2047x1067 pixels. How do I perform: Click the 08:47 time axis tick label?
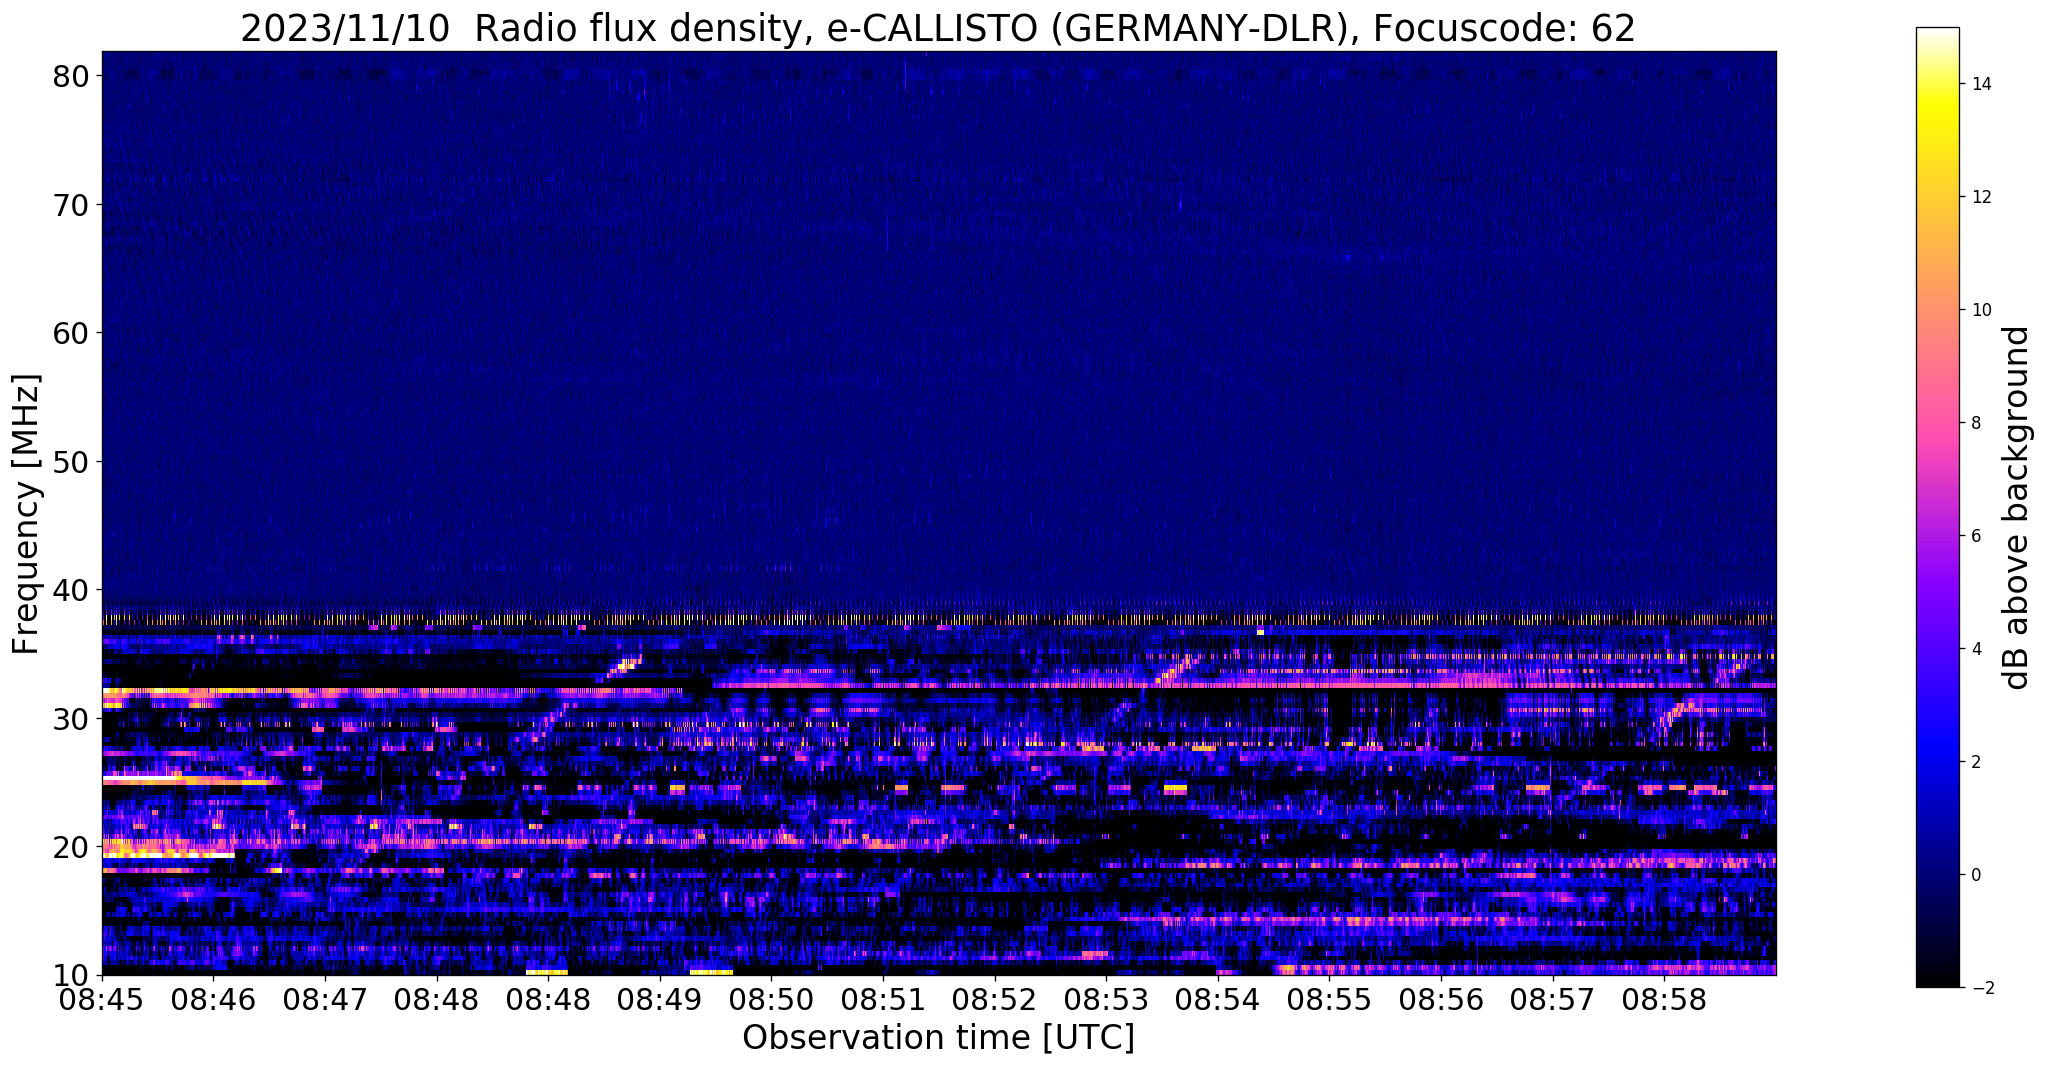point(325,1000)
